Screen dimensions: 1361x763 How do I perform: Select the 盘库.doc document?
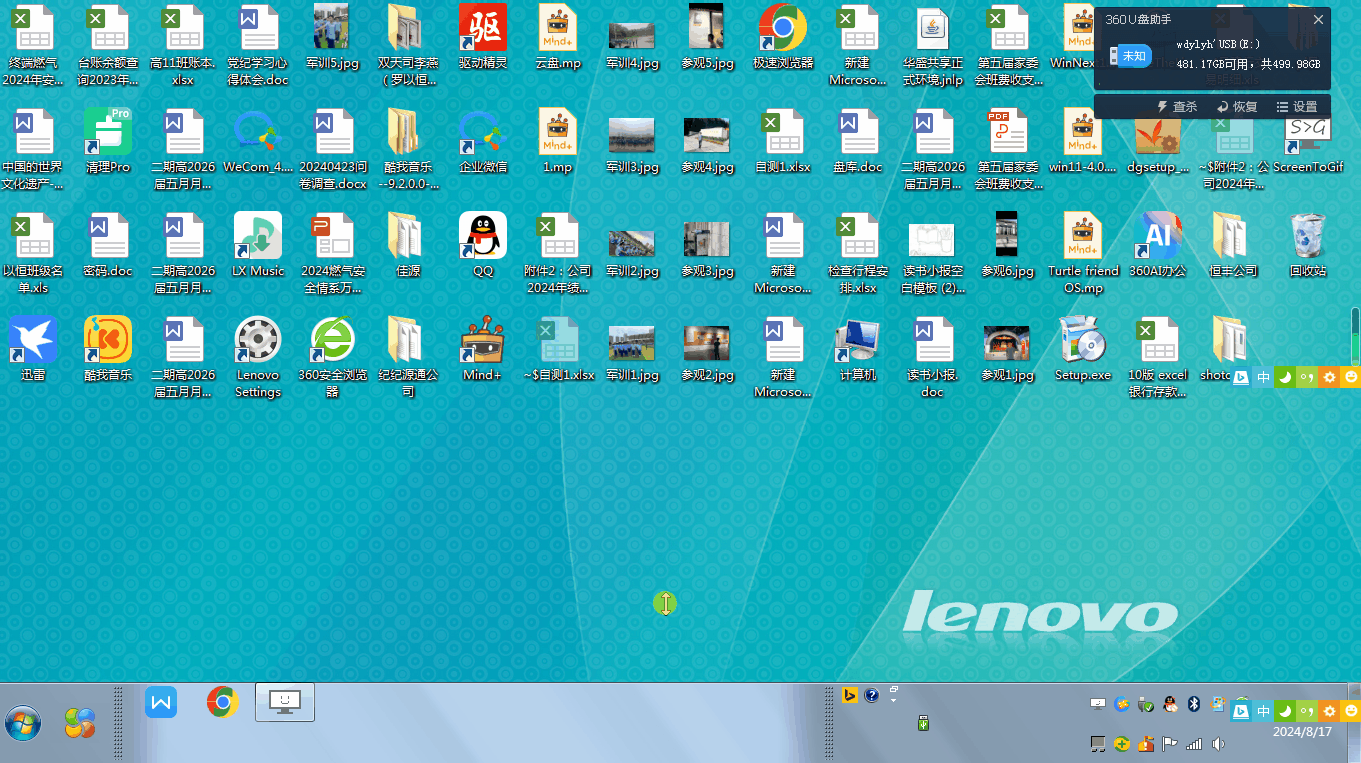(x=858, y=141)
